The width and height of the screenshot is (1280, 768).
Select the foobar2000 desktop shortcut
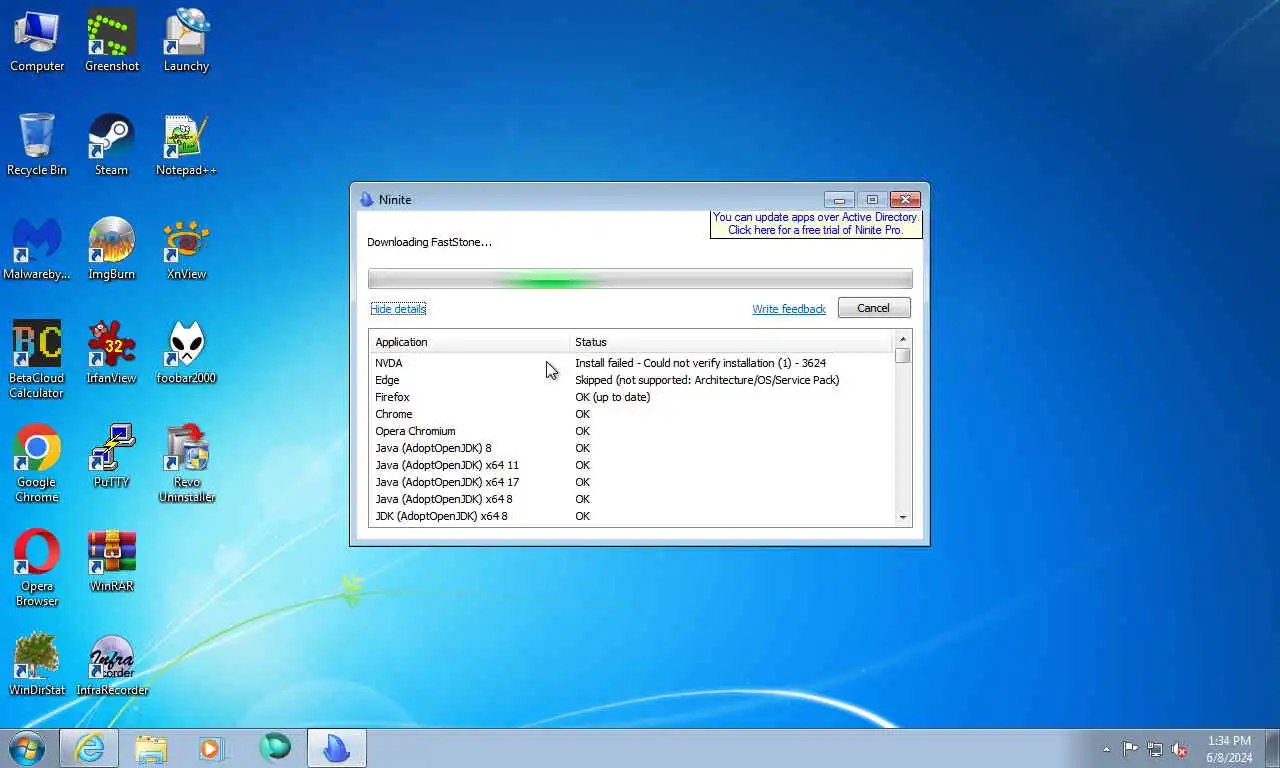[x=186, y=353]
